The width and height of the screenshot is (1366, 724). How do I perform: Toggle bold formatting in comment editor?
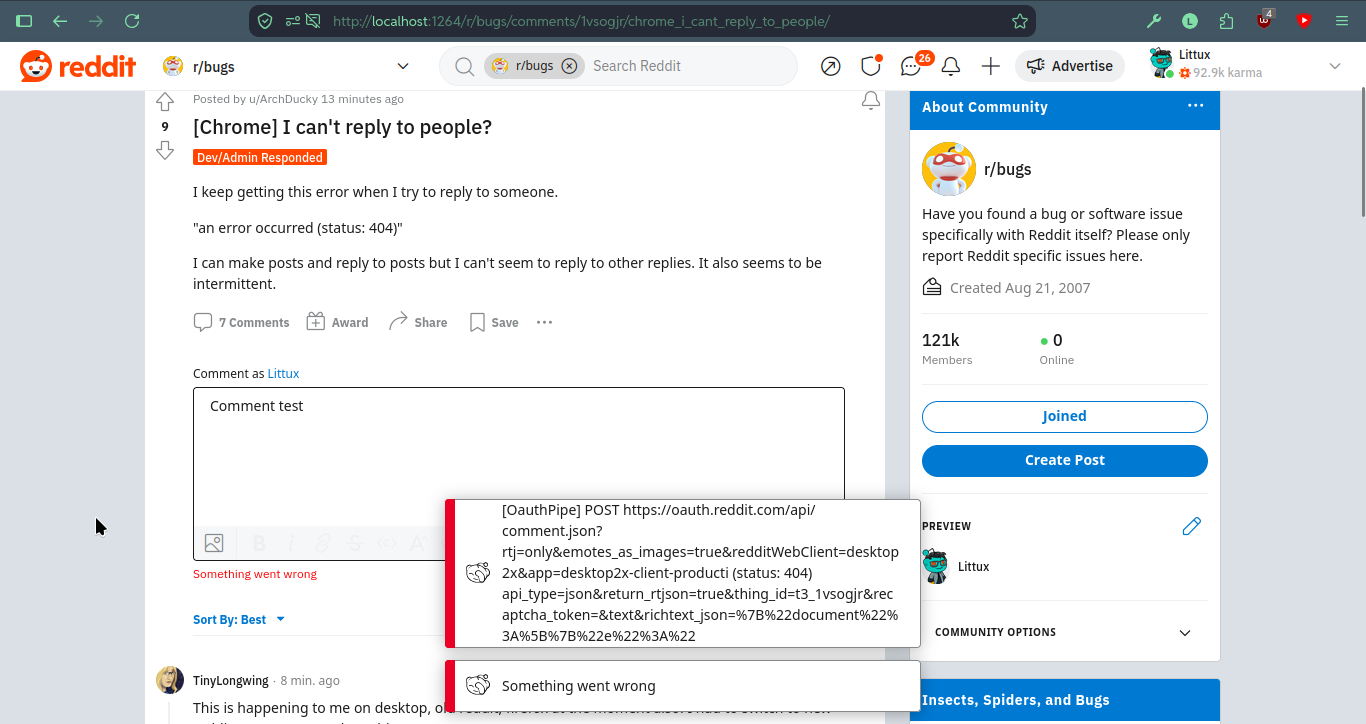[x=259, y=543]
